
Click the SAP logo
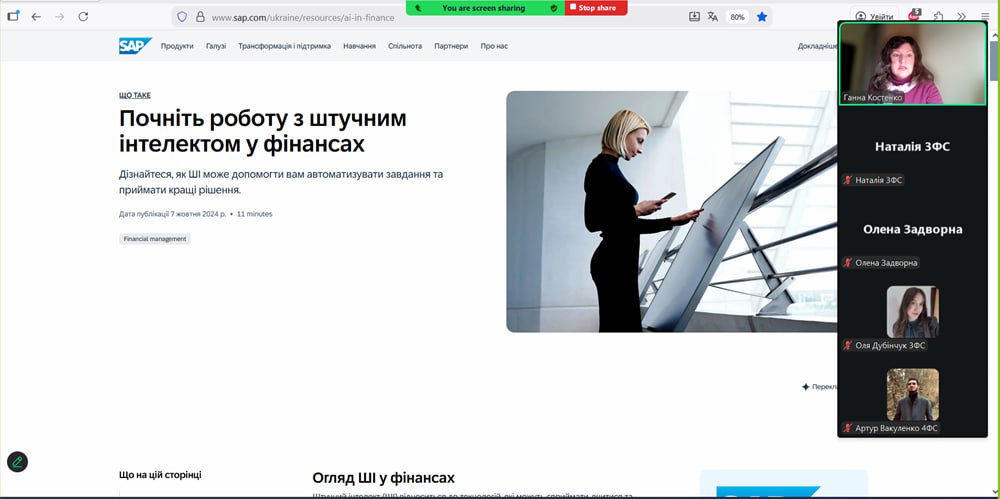(134, 46)
